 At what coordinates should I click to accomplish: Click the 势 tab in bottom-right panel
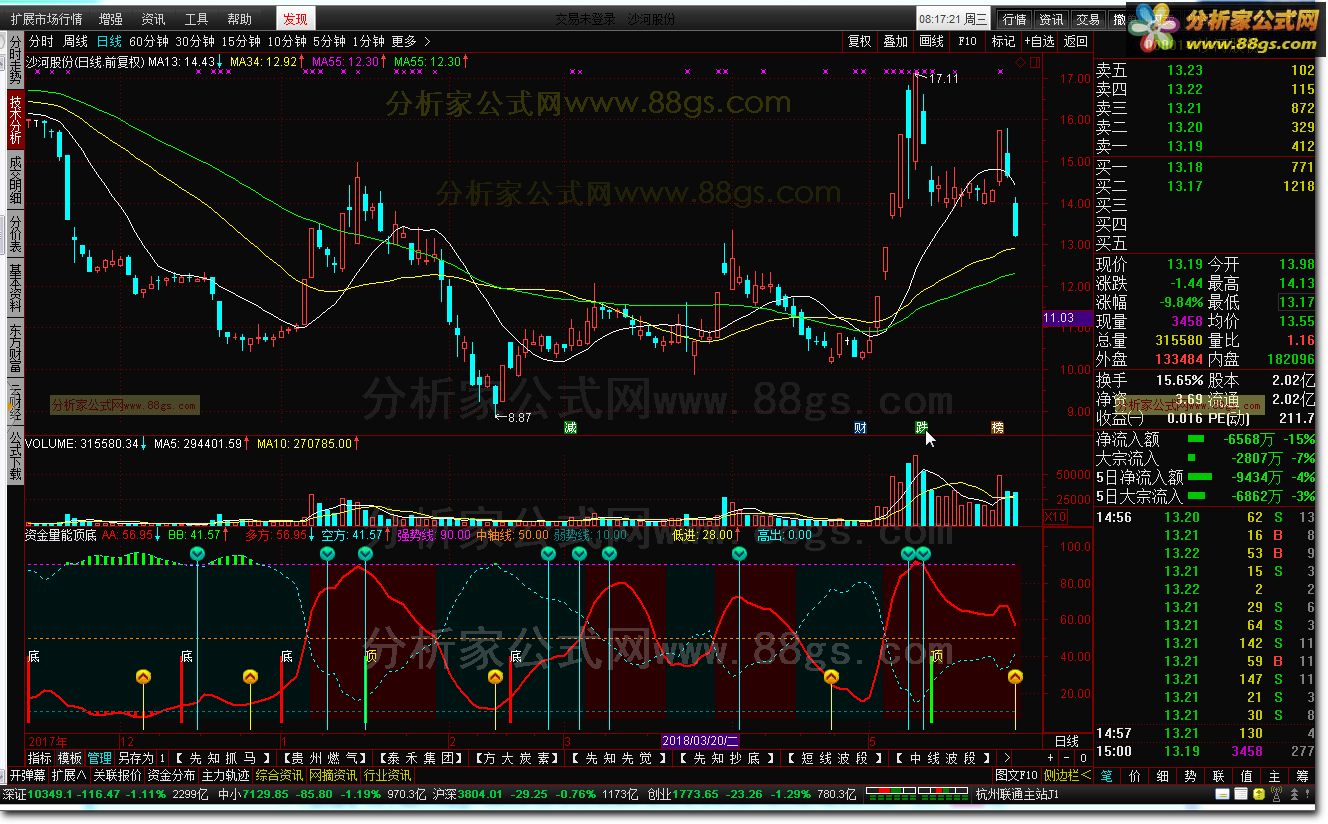(x=1190, y=775)
